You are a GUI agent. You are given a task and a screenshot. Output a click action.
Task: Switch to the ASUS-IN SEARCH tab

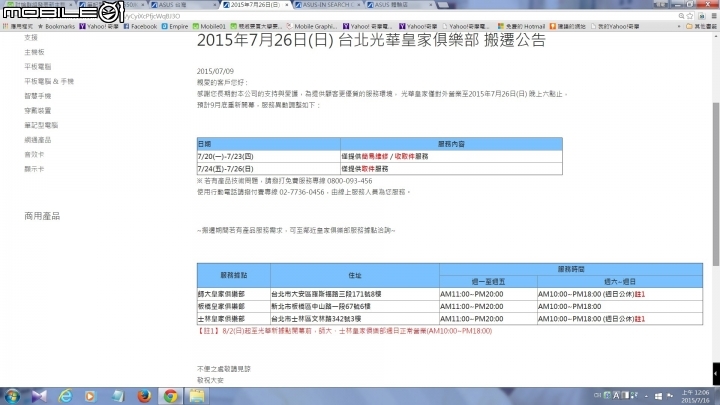pyautogui.click(x=328, y=5)
